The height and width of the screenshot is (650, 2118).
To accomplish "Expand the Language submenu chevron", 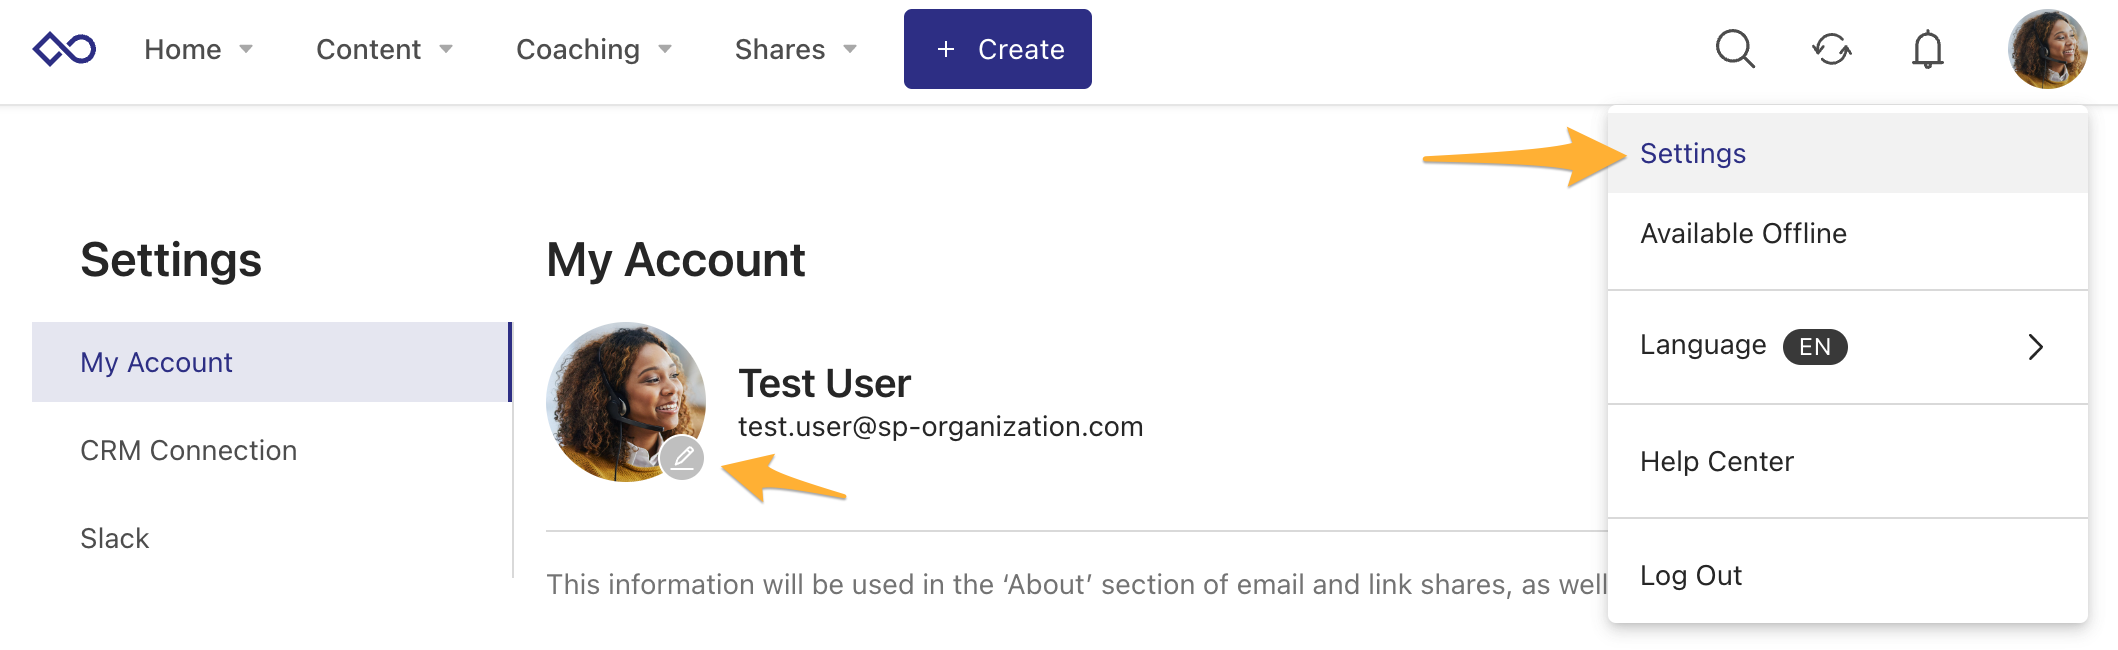I will [x=2035, y=347].
